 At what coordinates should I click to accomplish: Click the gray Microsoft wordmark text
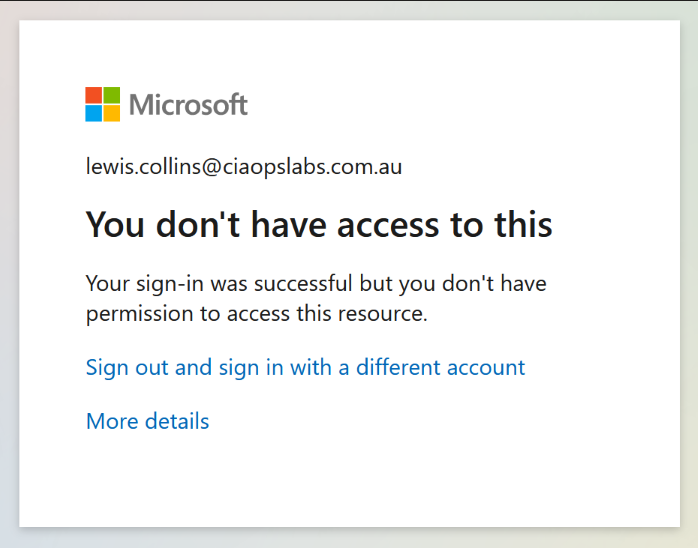[188, 104]
